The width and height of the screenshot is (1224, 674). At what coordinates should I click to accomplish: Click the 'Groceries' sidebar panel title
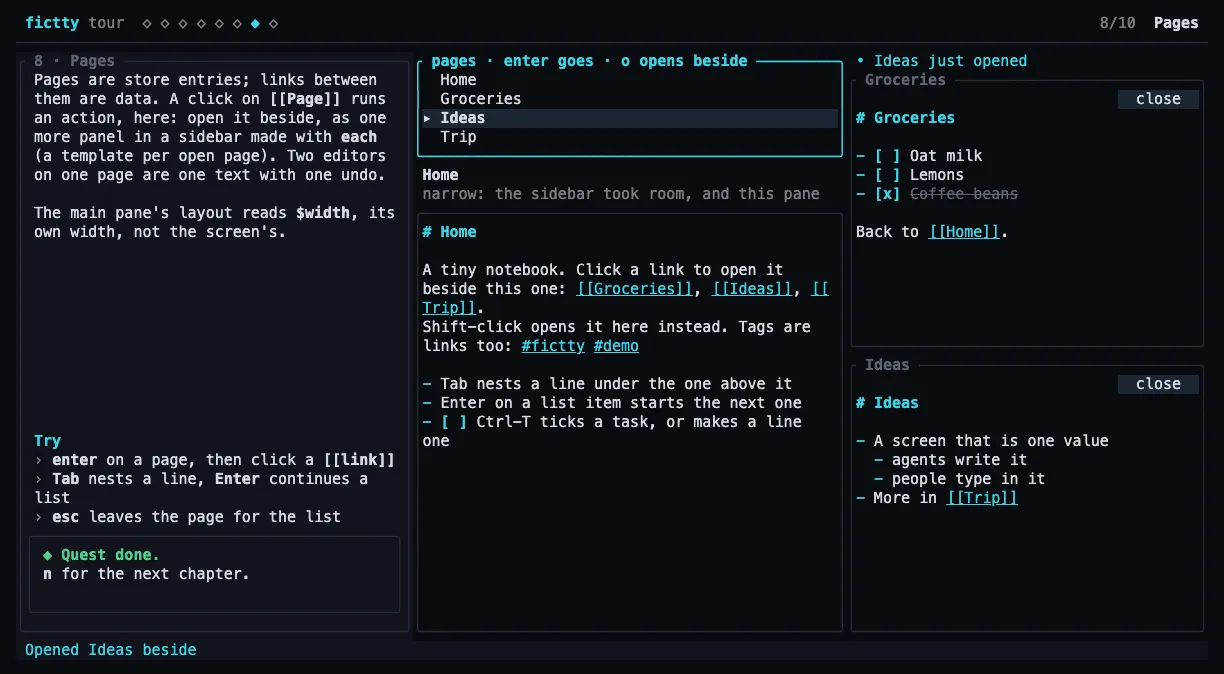click(x=905, y=80)
